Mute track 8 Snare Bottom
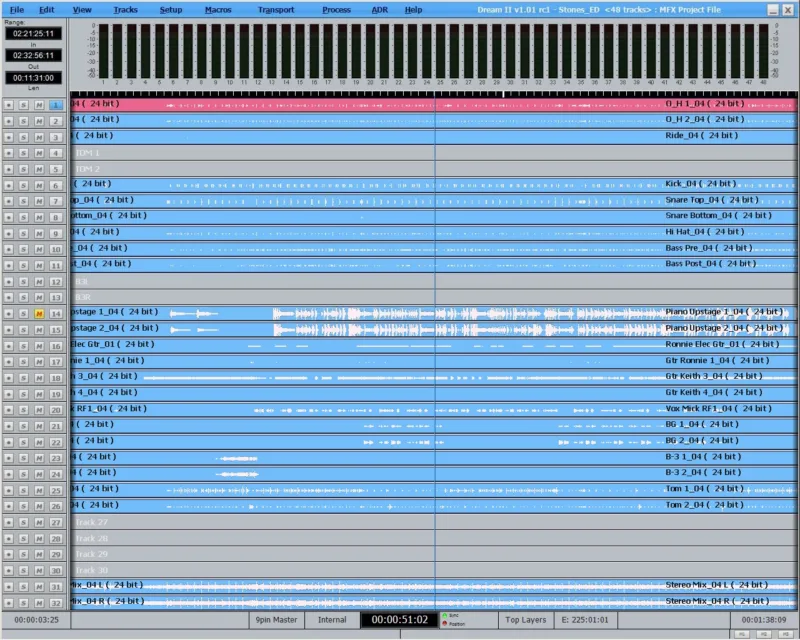 [39, 217]
